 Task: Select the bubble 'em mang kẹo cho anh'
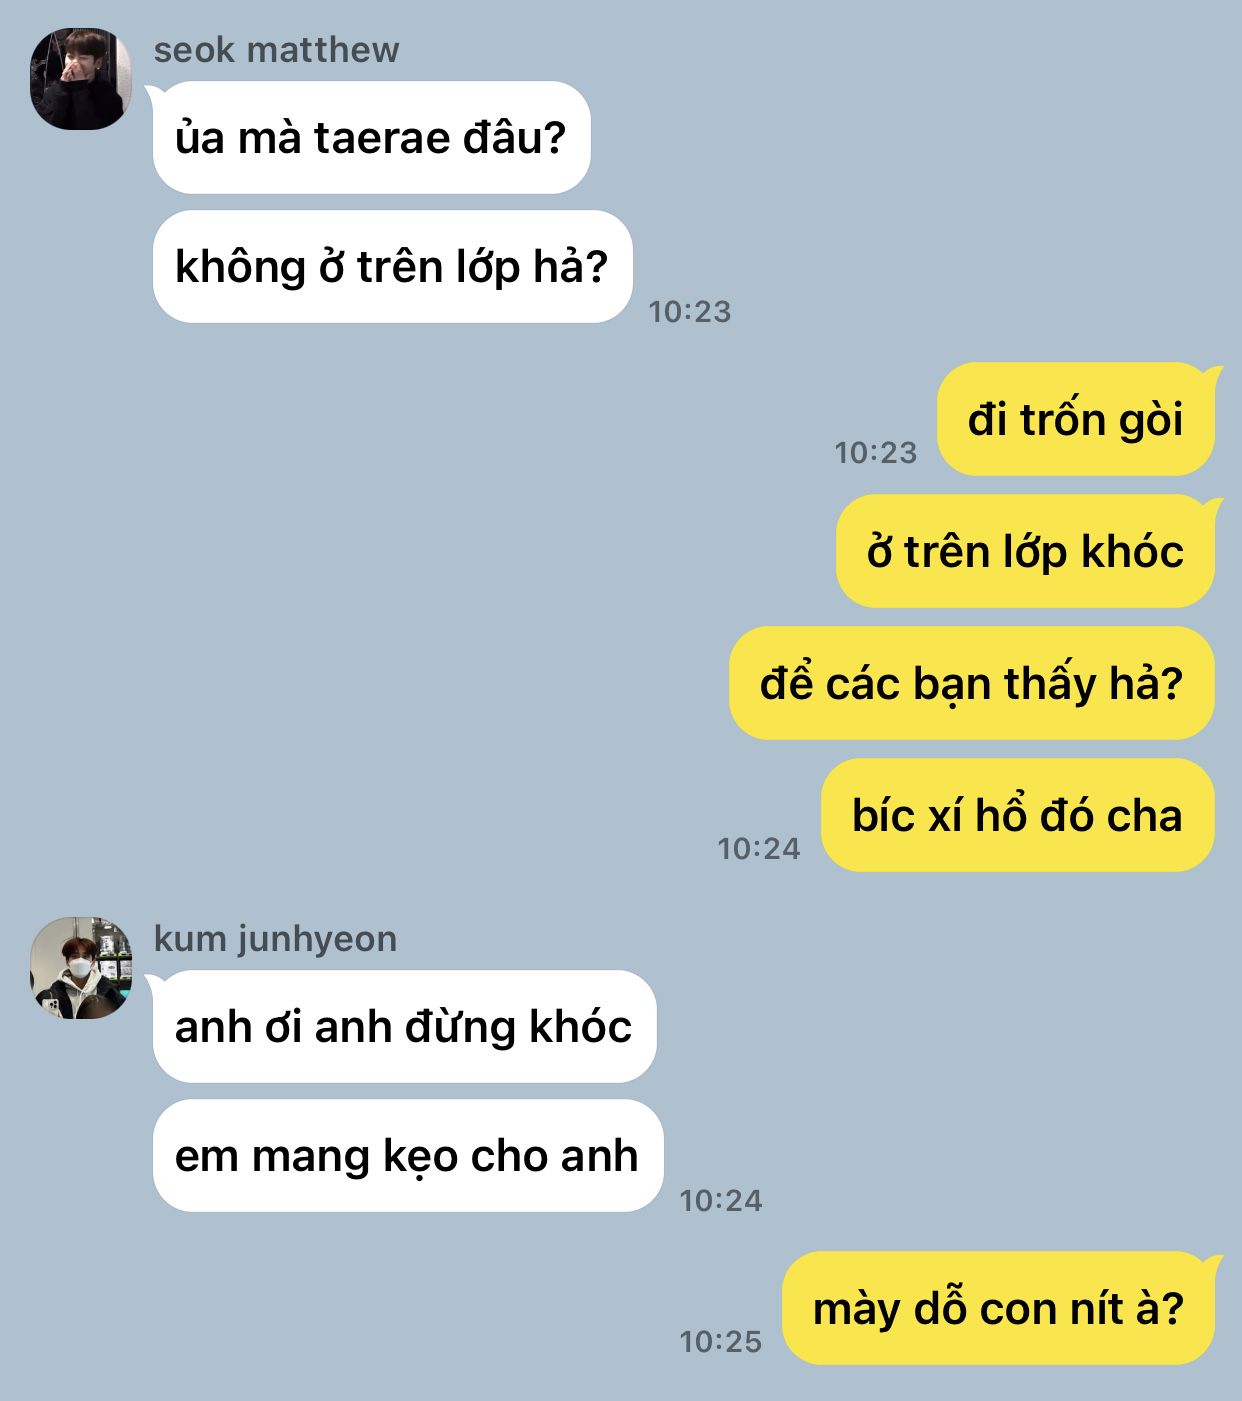click(x=407, y=1156)
